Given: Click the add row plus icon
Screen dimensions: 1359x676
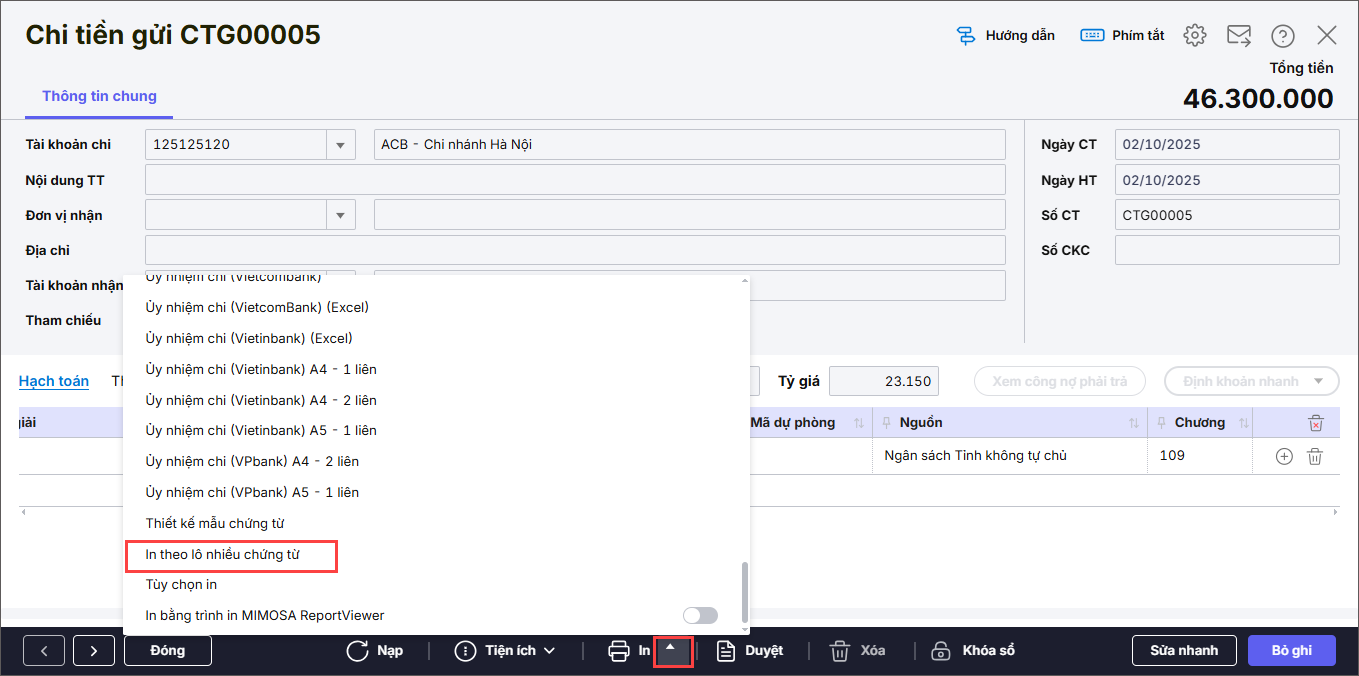Looking at the screenshot, I should (x=1284, y=456).
